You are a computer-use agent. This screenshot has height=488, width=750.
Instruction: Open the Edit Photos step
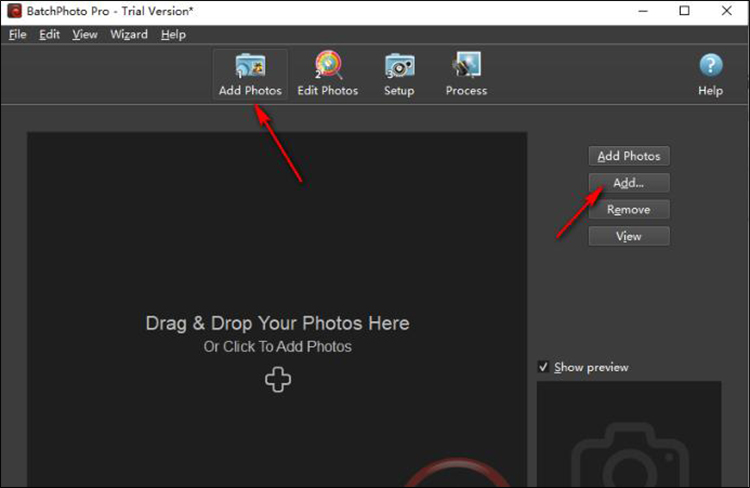pos(328,74)
